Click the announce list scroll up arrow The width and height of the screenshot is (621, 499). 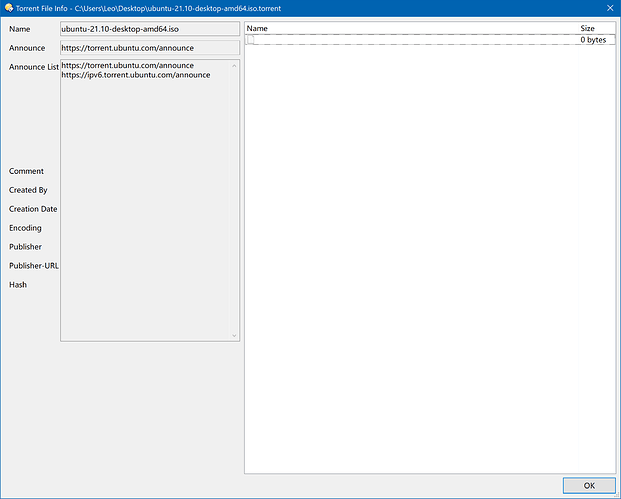pyautogui.click(x=234, y=66)
